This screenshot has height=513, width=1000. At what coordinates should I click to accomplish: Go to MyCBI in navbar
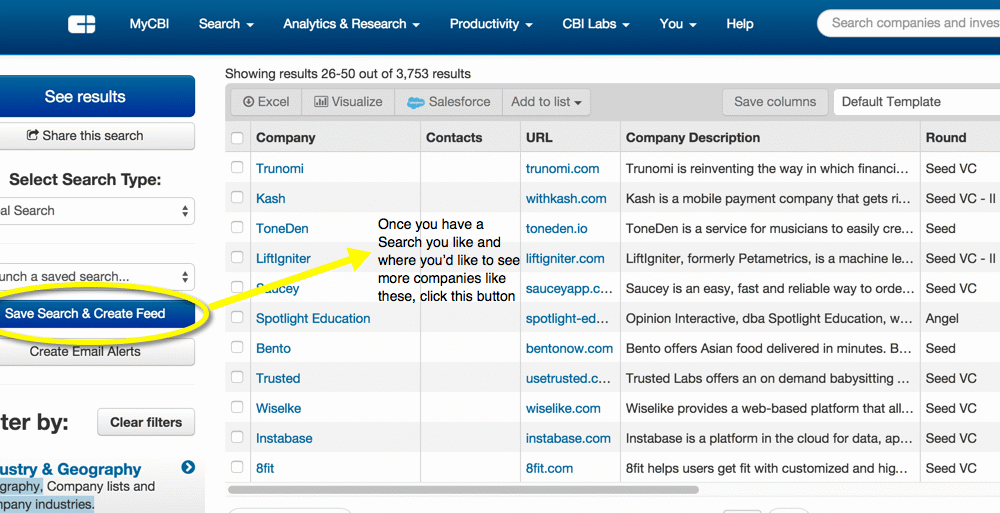[149, 24]
